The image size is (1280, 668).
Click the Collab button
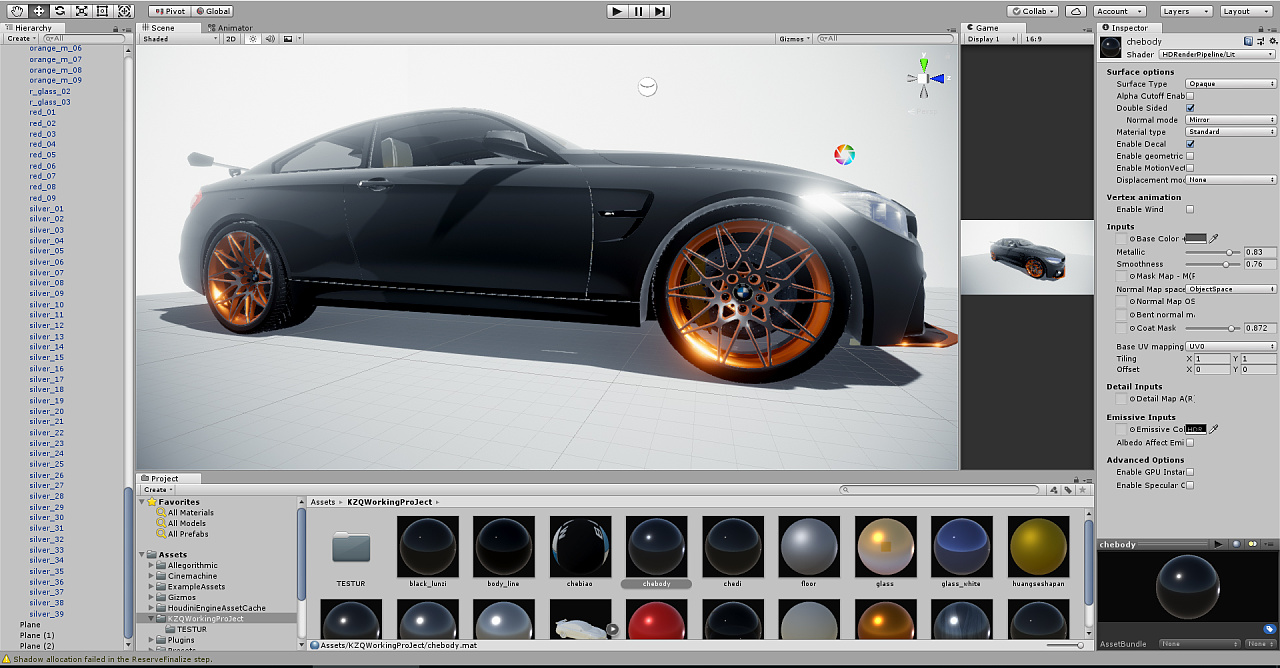[x=1030, y=11]
